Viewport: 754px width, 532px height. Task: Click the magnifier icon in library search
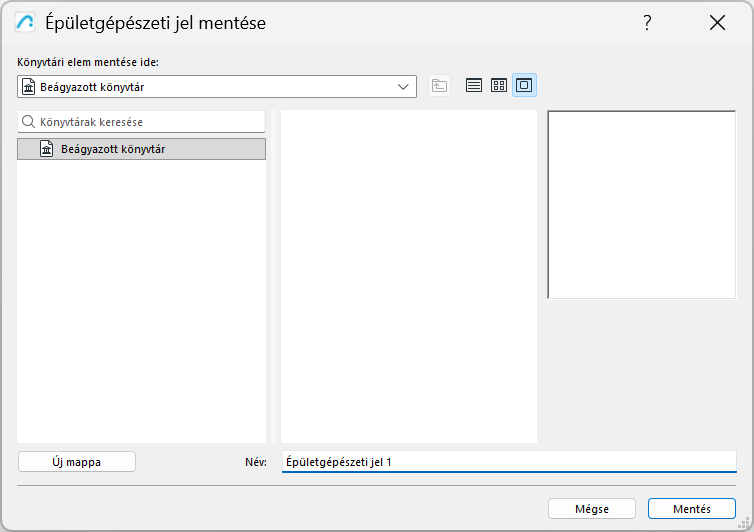coord(29,122)
